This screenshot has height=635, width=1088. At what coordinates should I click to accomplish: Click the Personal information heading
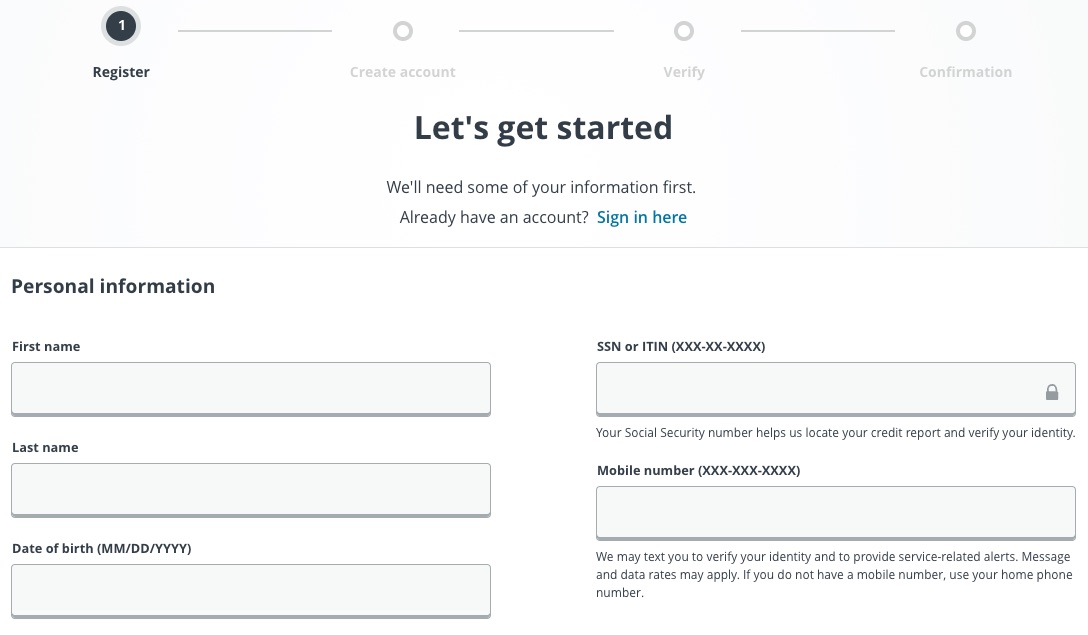pos(113,286)
